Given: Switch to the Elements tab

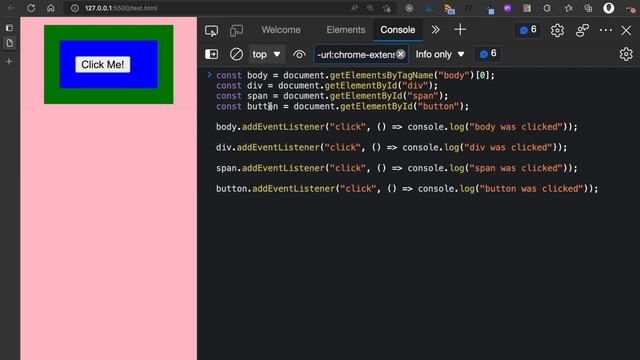Looking at the screenshot, I should pyautogui.click(x=346, y=30).
